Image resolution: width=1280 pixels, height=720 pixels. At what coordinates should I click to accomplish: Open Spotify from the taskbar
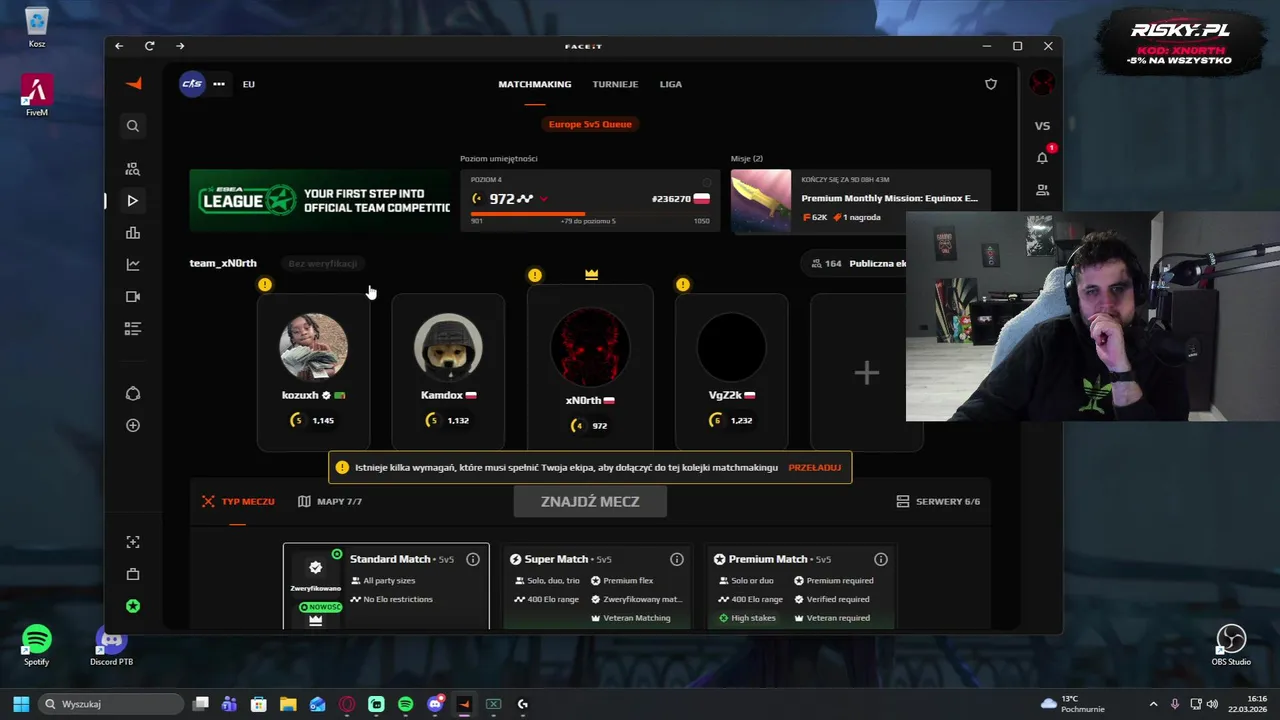pos(405,704)
